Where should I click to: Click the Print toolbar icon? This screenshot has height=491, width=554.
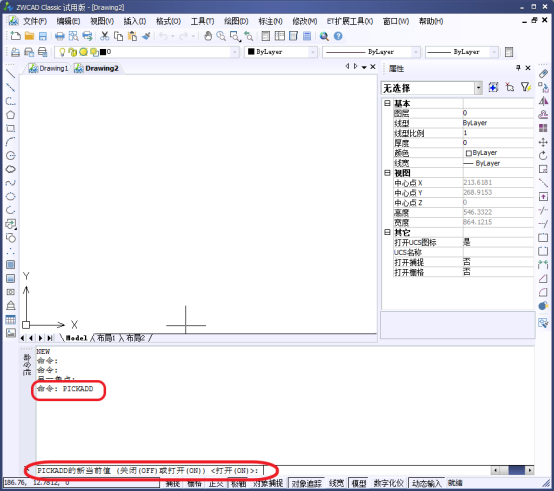point(59,36)
